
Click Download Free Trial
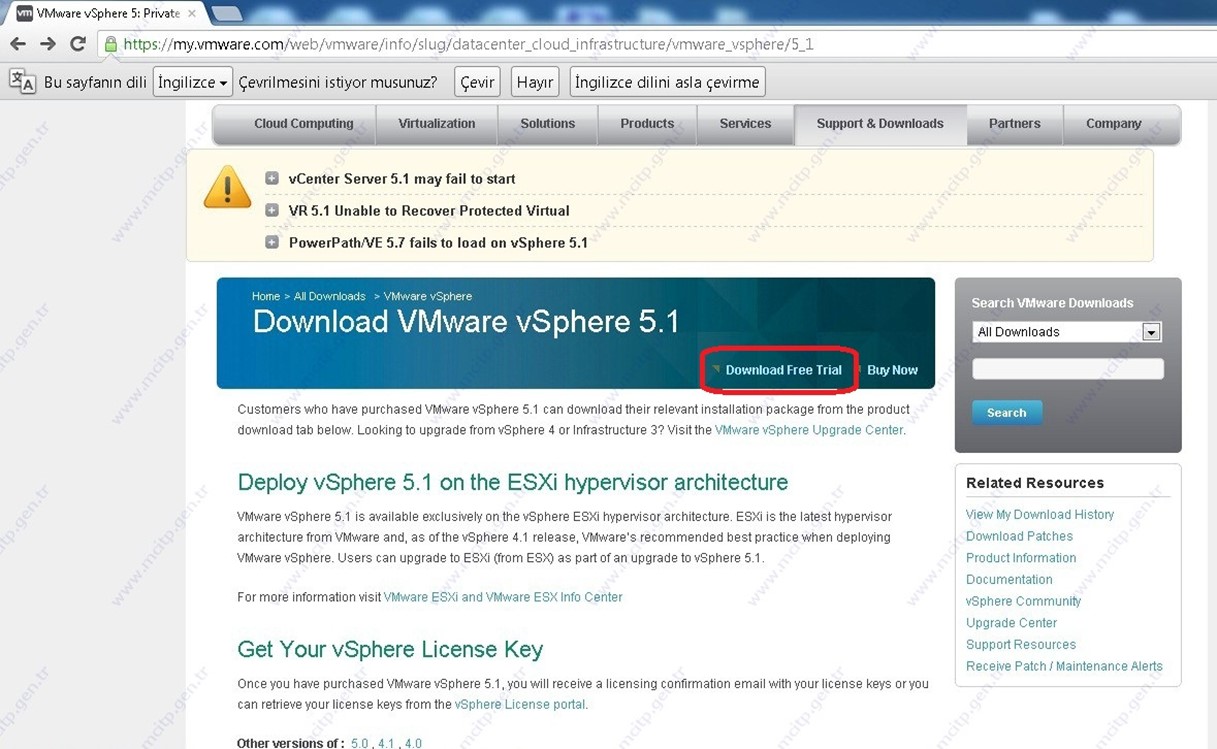[784, 370]
